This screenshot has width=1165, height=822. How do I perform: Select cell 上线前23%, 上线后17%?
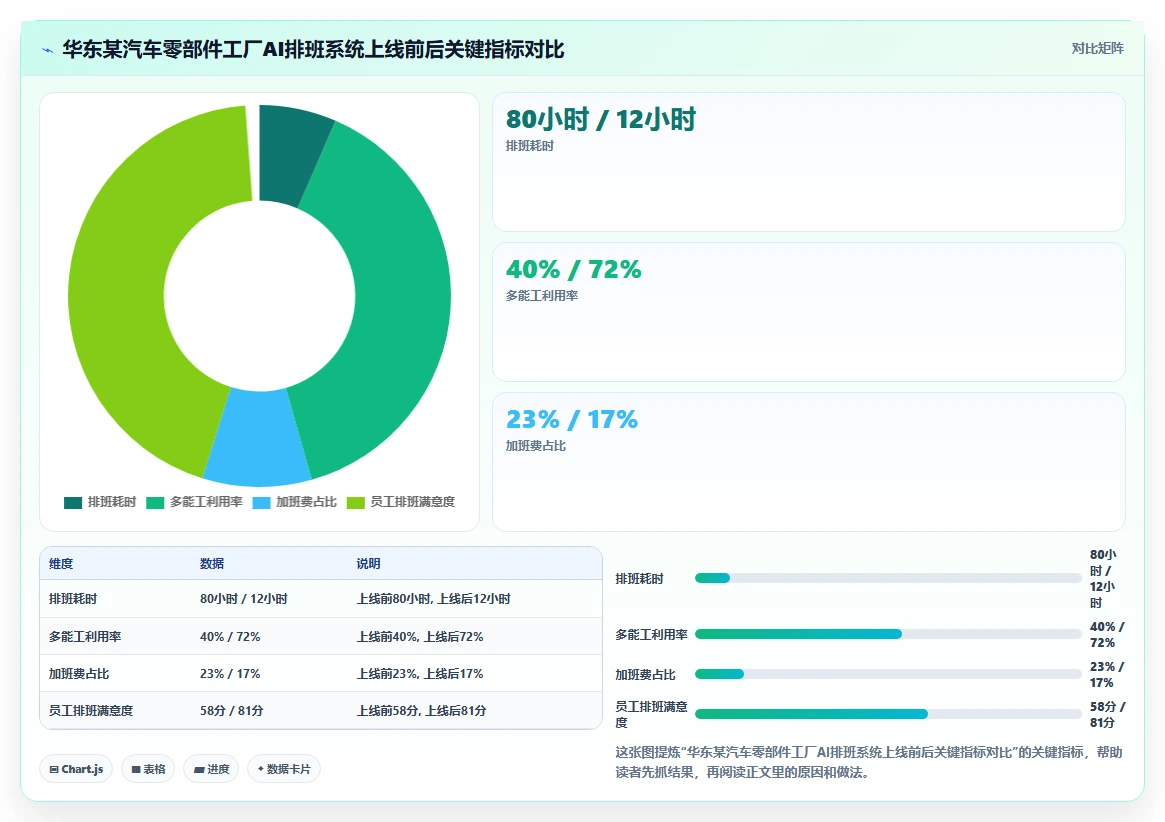pyautogui.click(x=420, y=673)
